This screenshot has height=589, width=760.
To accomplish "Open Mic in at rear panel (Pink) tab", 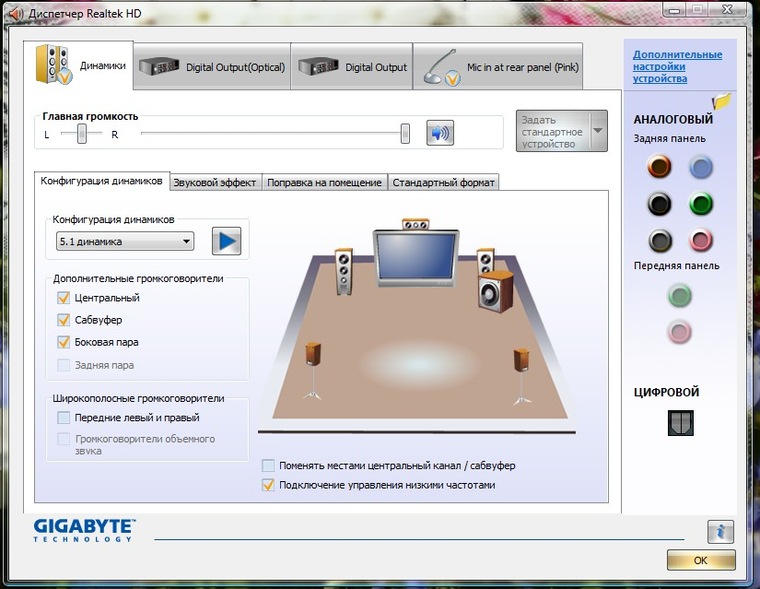I will [498, 66].
